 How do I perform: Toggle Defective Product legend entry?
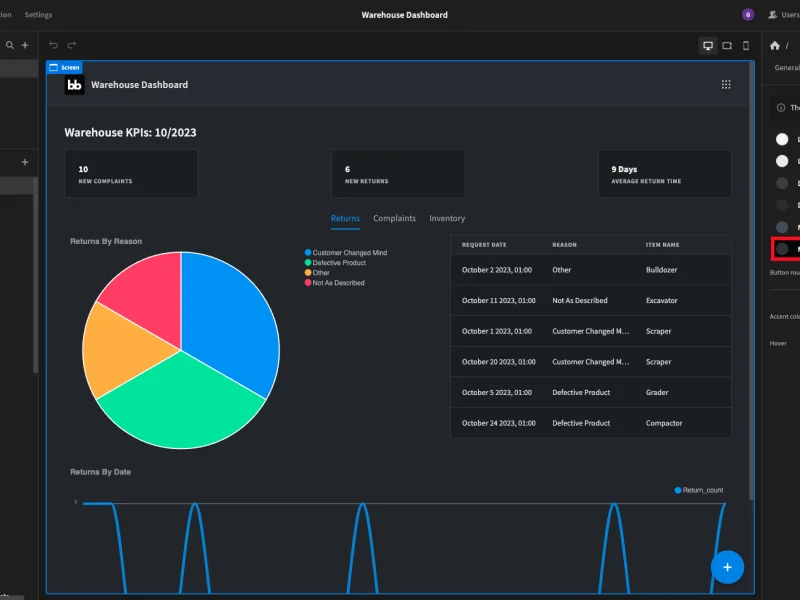339,263
